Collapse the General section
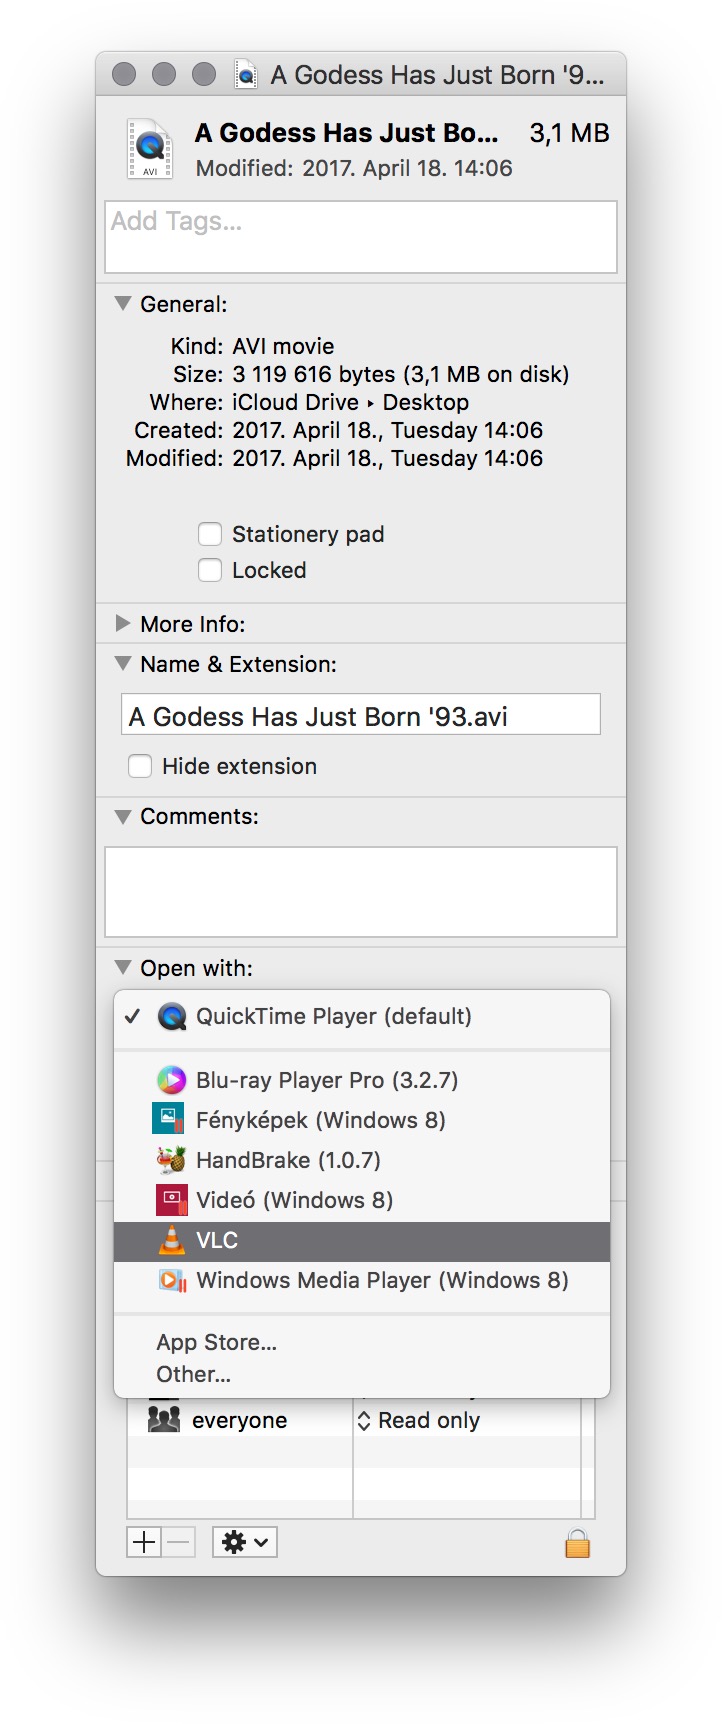Image resolution: width=722 pixels, height=1724 pixels. (123, 303)
